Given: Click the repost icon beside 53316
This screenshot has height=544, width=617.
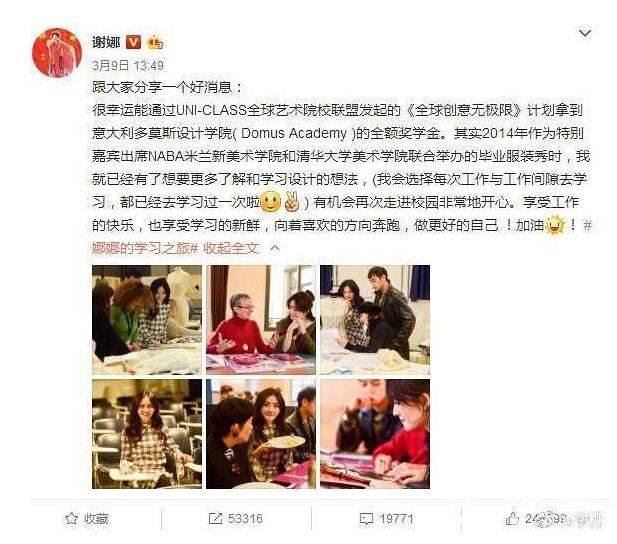Looking at the screenshot, I should [x=215, y=518].
